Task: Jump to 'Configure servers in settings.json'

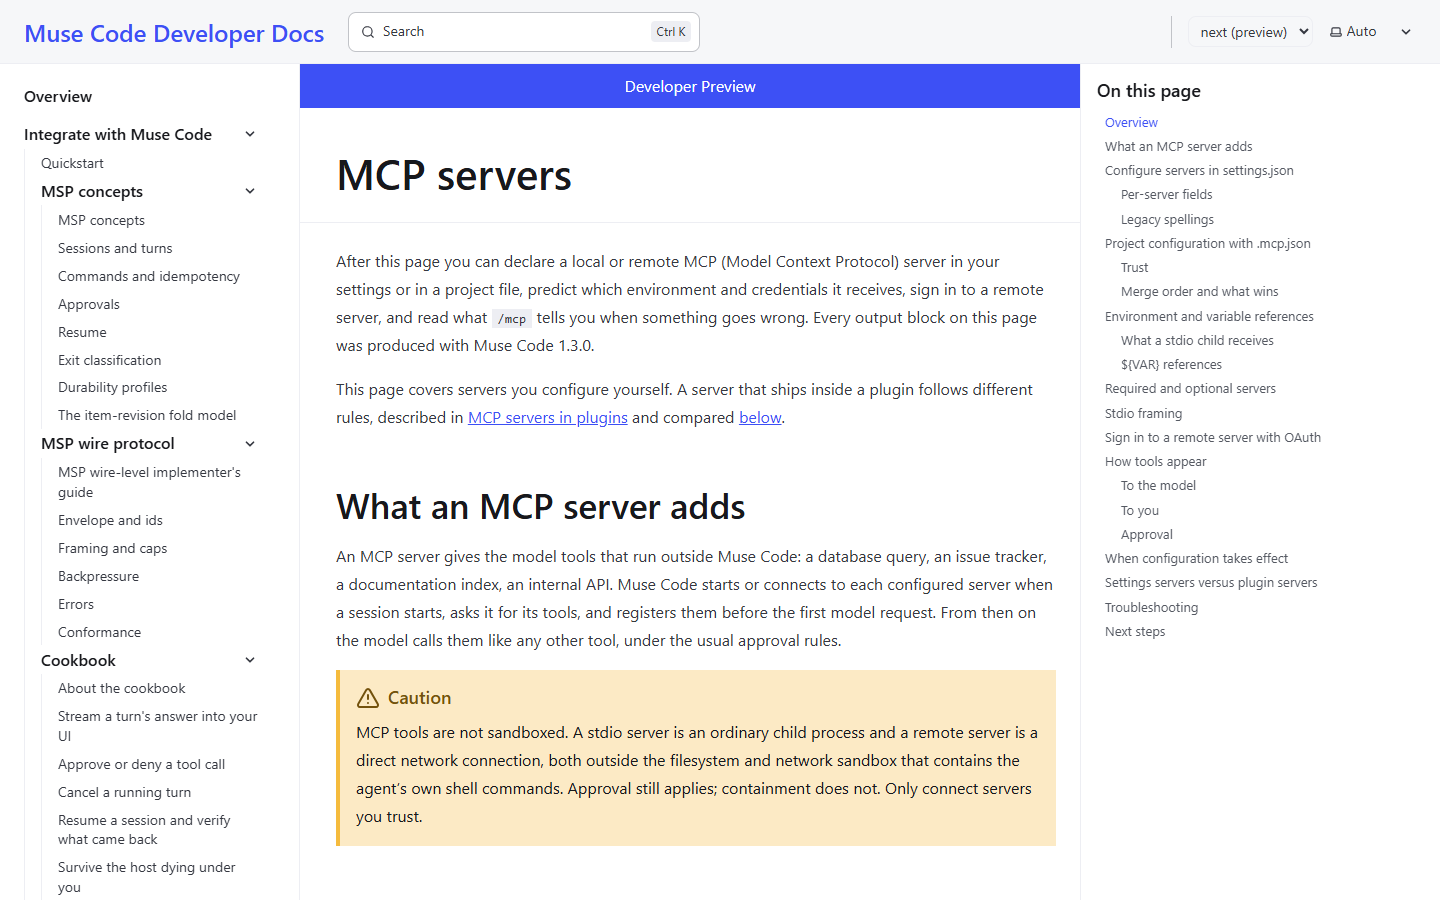Action: click(x=1200, y=170)
